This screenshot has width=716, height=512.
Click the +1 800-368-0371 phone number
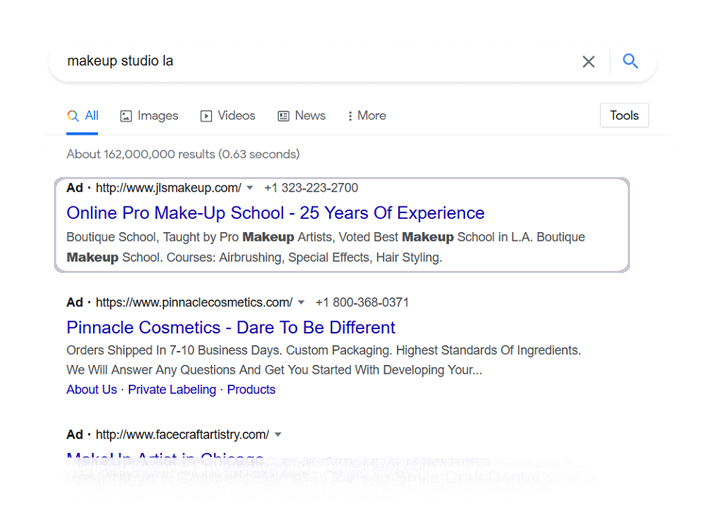(x=362, y=303)
